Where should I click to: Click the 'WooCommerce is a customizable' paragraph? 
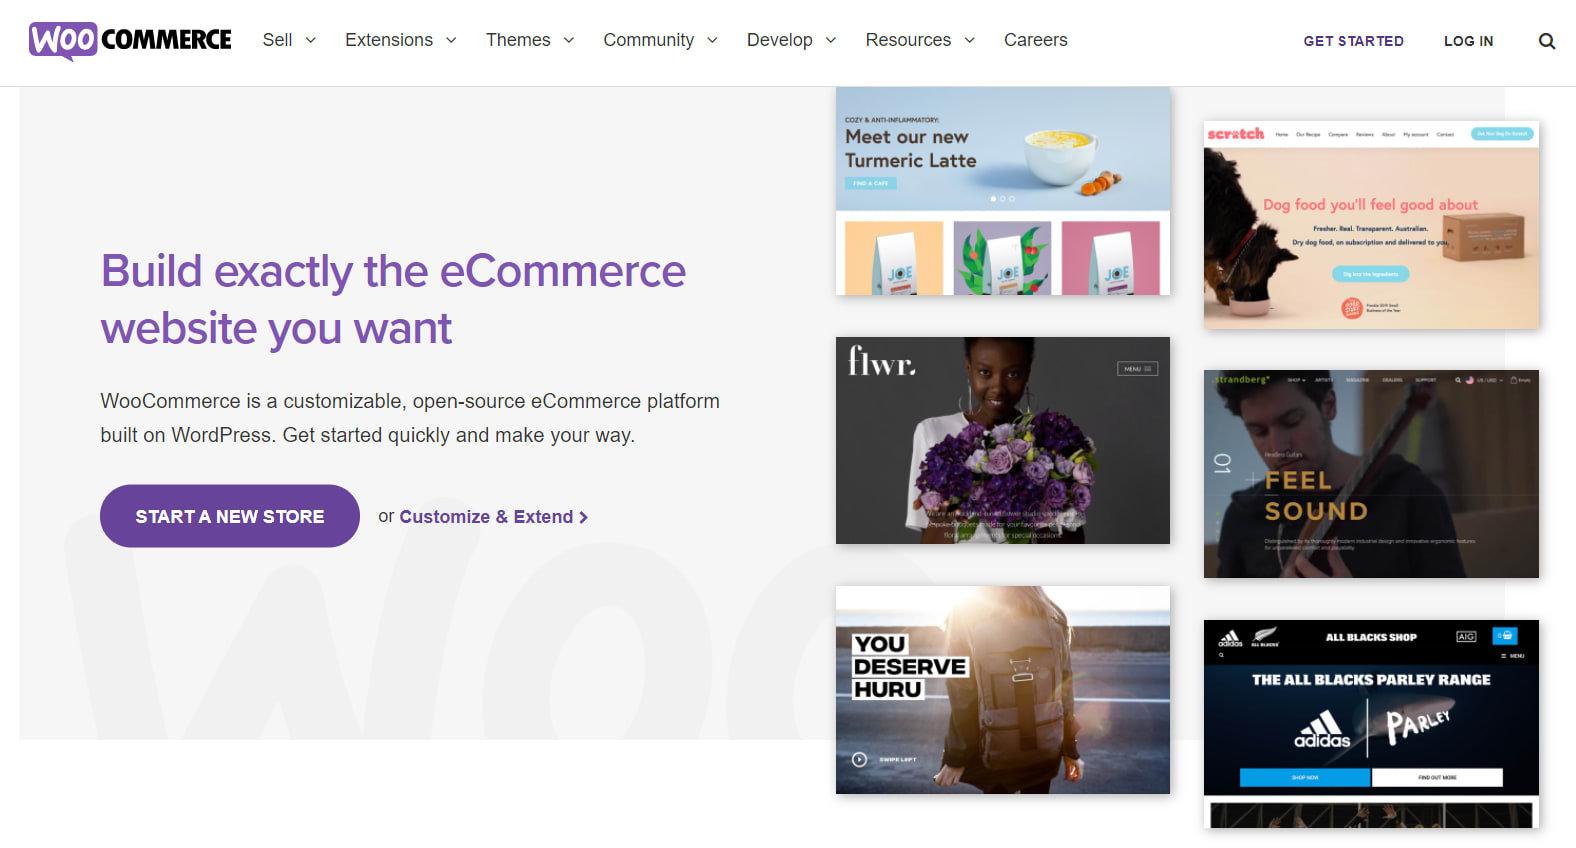click(410, 418)
